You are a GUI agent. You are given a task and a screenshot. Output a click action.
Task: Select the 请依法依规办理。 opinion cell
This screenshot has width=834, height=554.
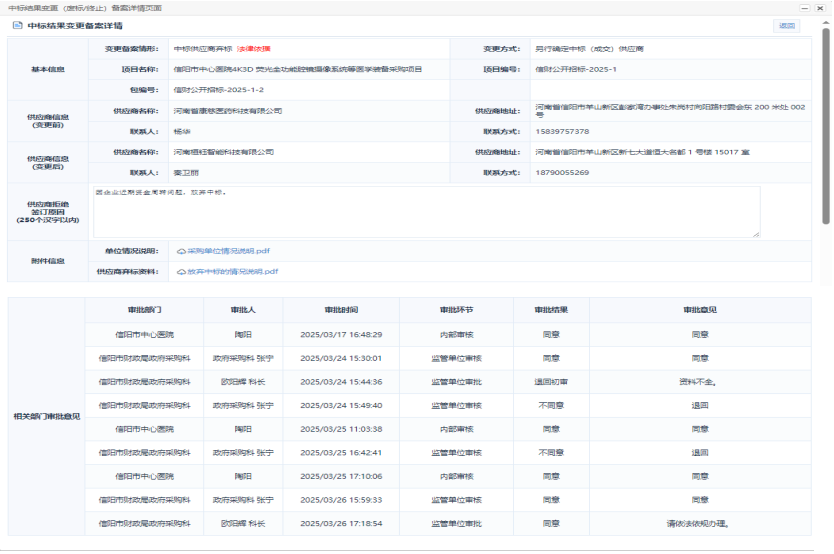[700, 523]
